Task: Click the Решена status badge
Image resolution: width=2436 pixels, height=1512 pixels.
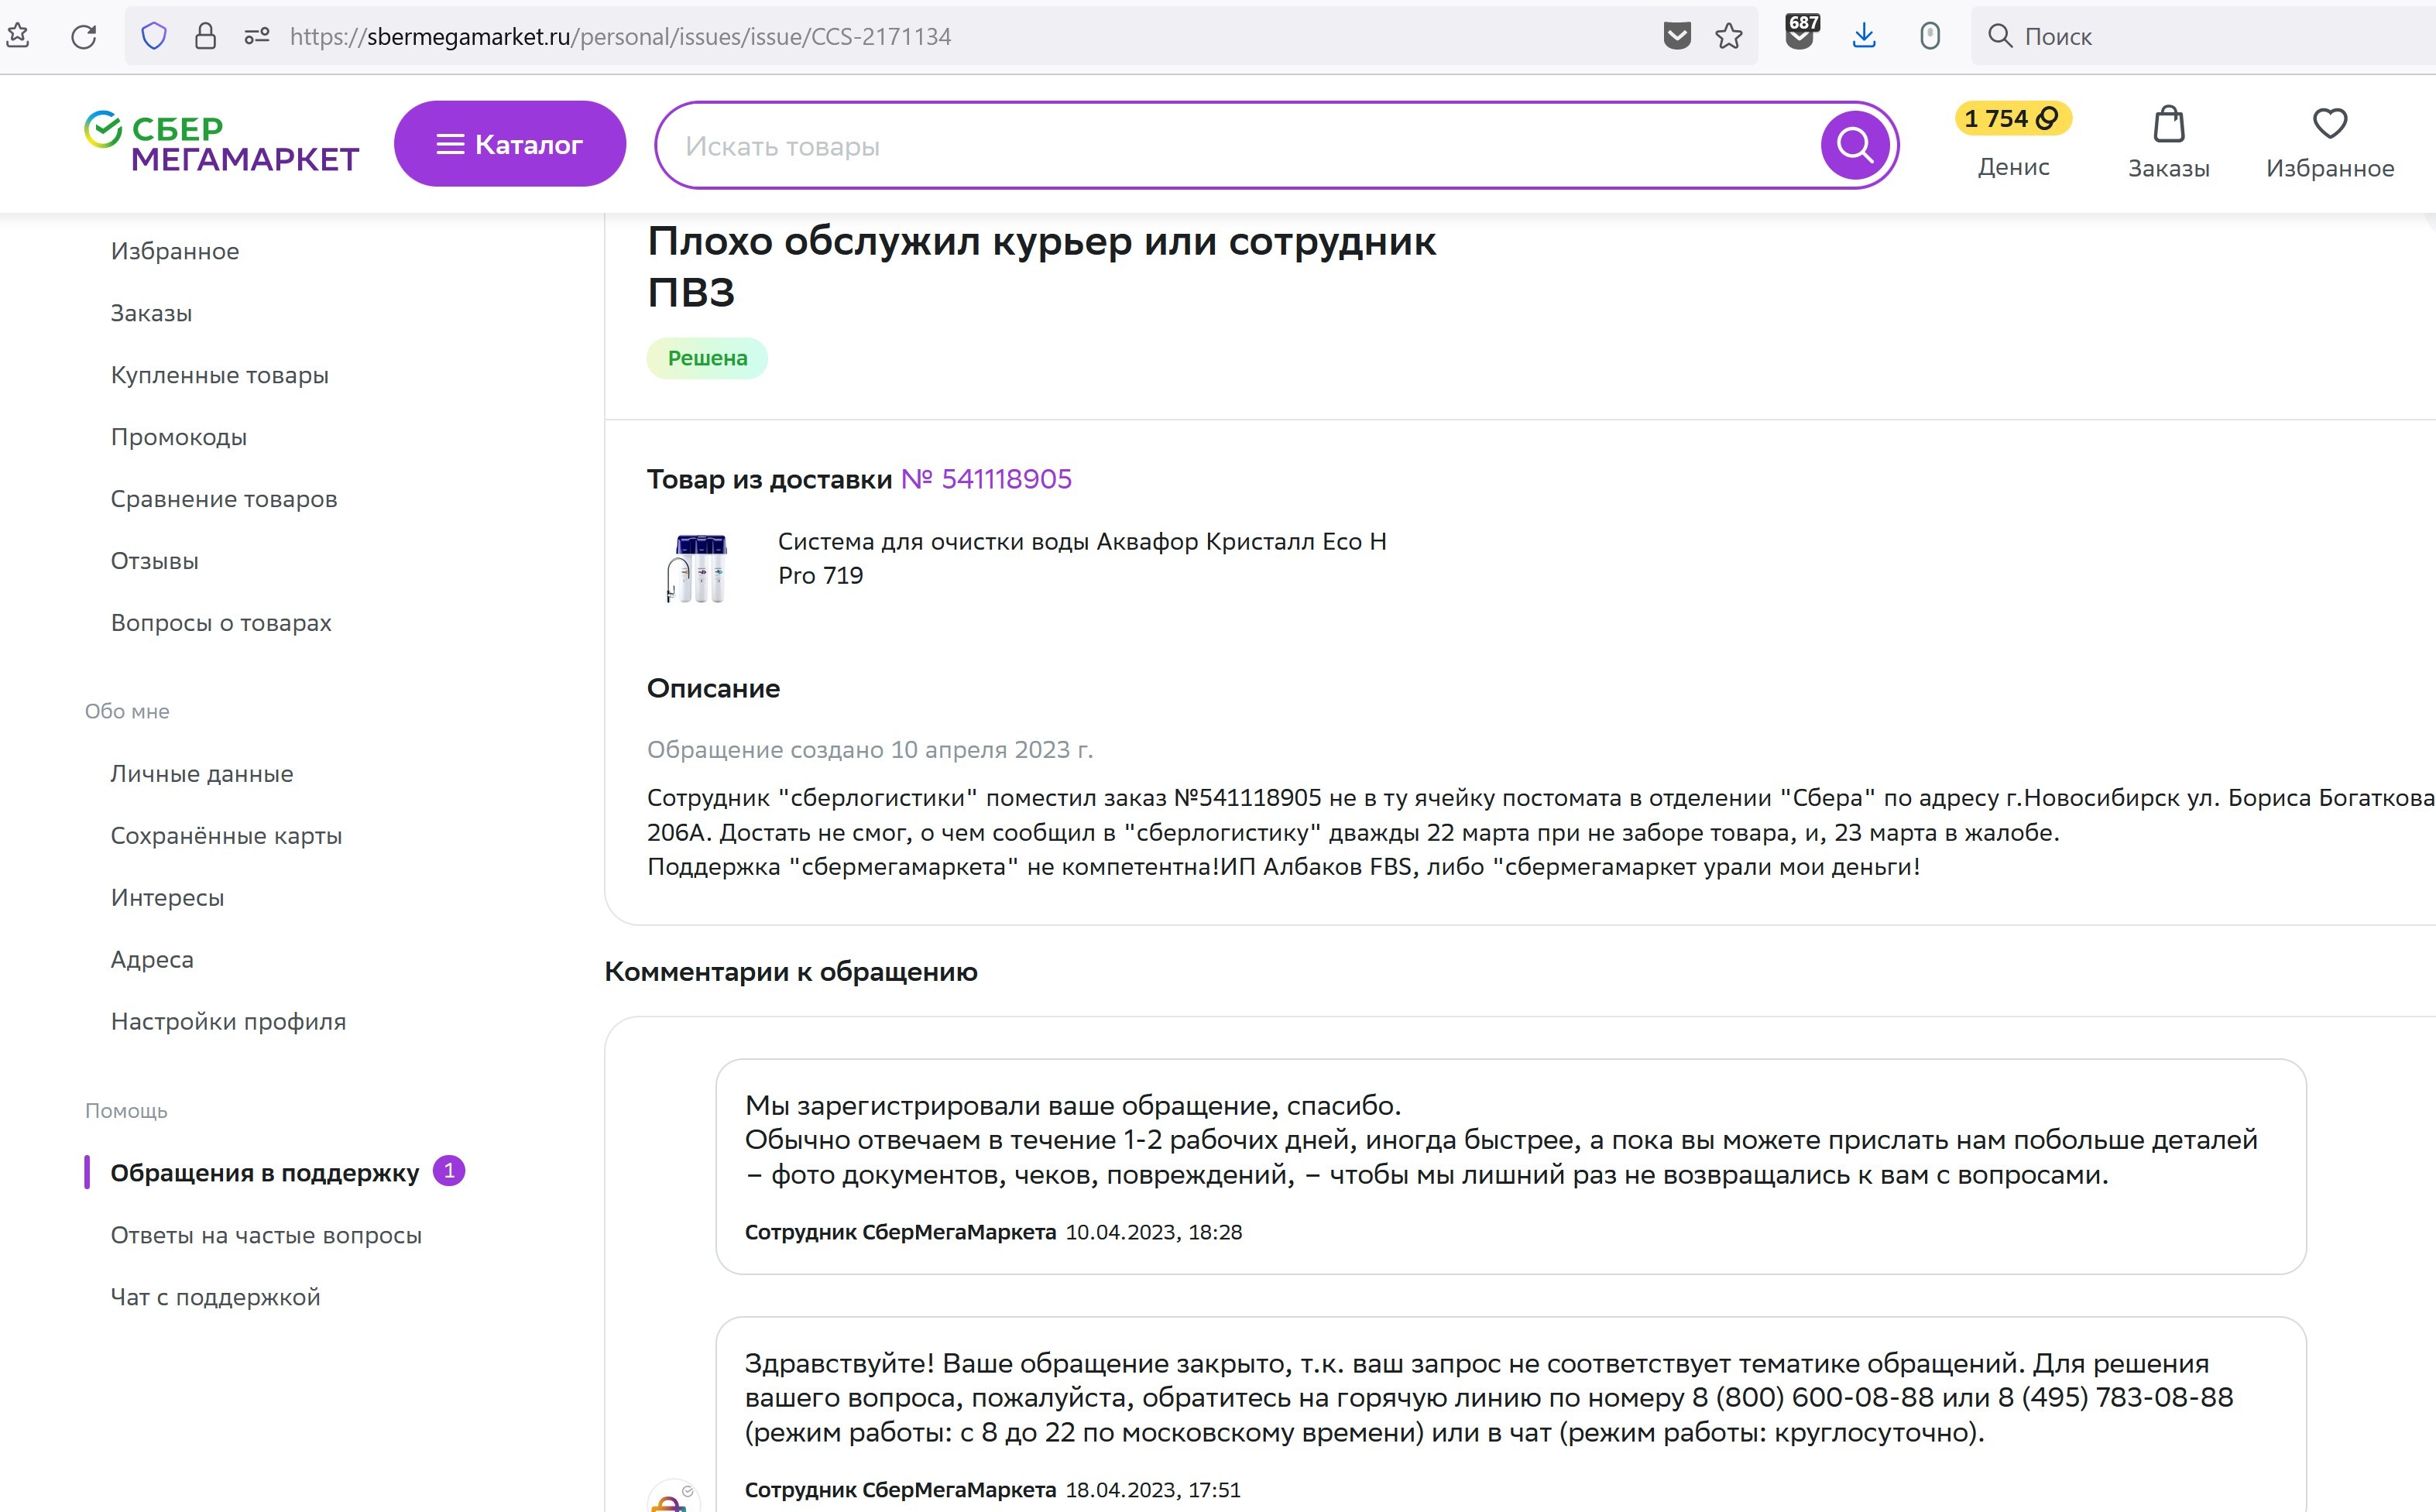Action: click(x=707, y=358)
